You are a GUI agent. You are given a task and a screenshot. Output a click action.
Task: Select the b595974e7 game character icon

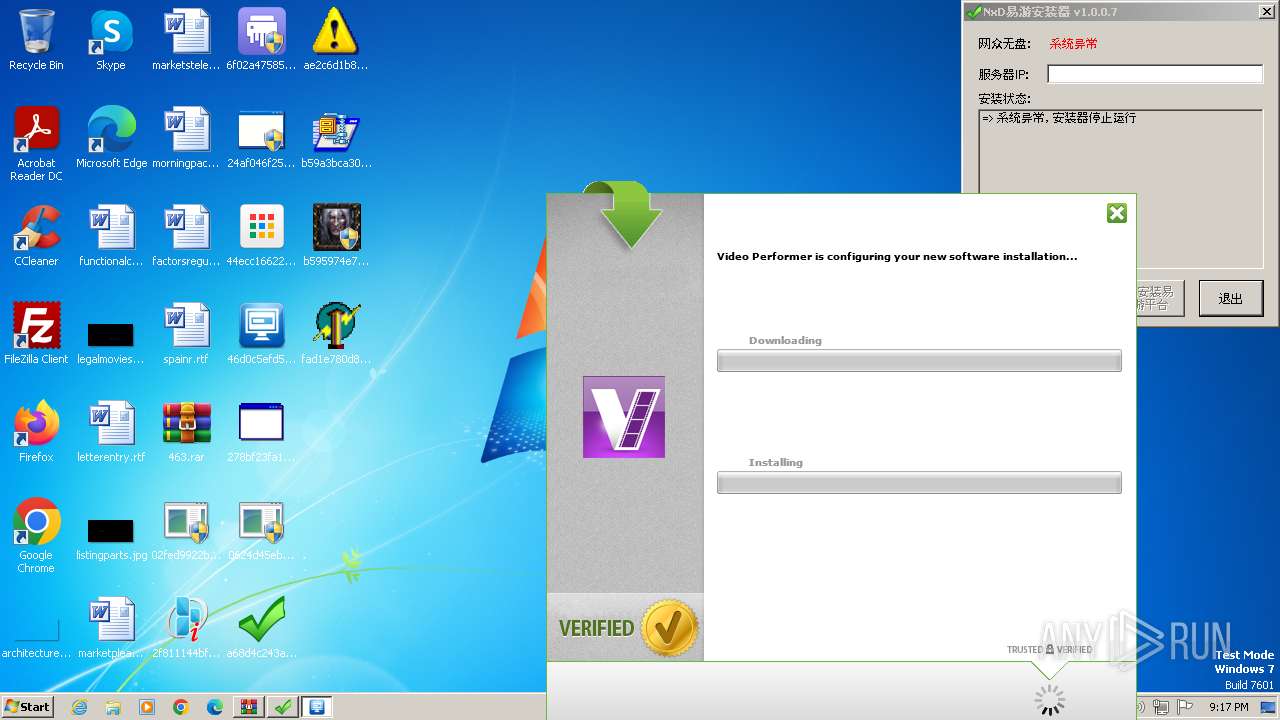(336, 236)
